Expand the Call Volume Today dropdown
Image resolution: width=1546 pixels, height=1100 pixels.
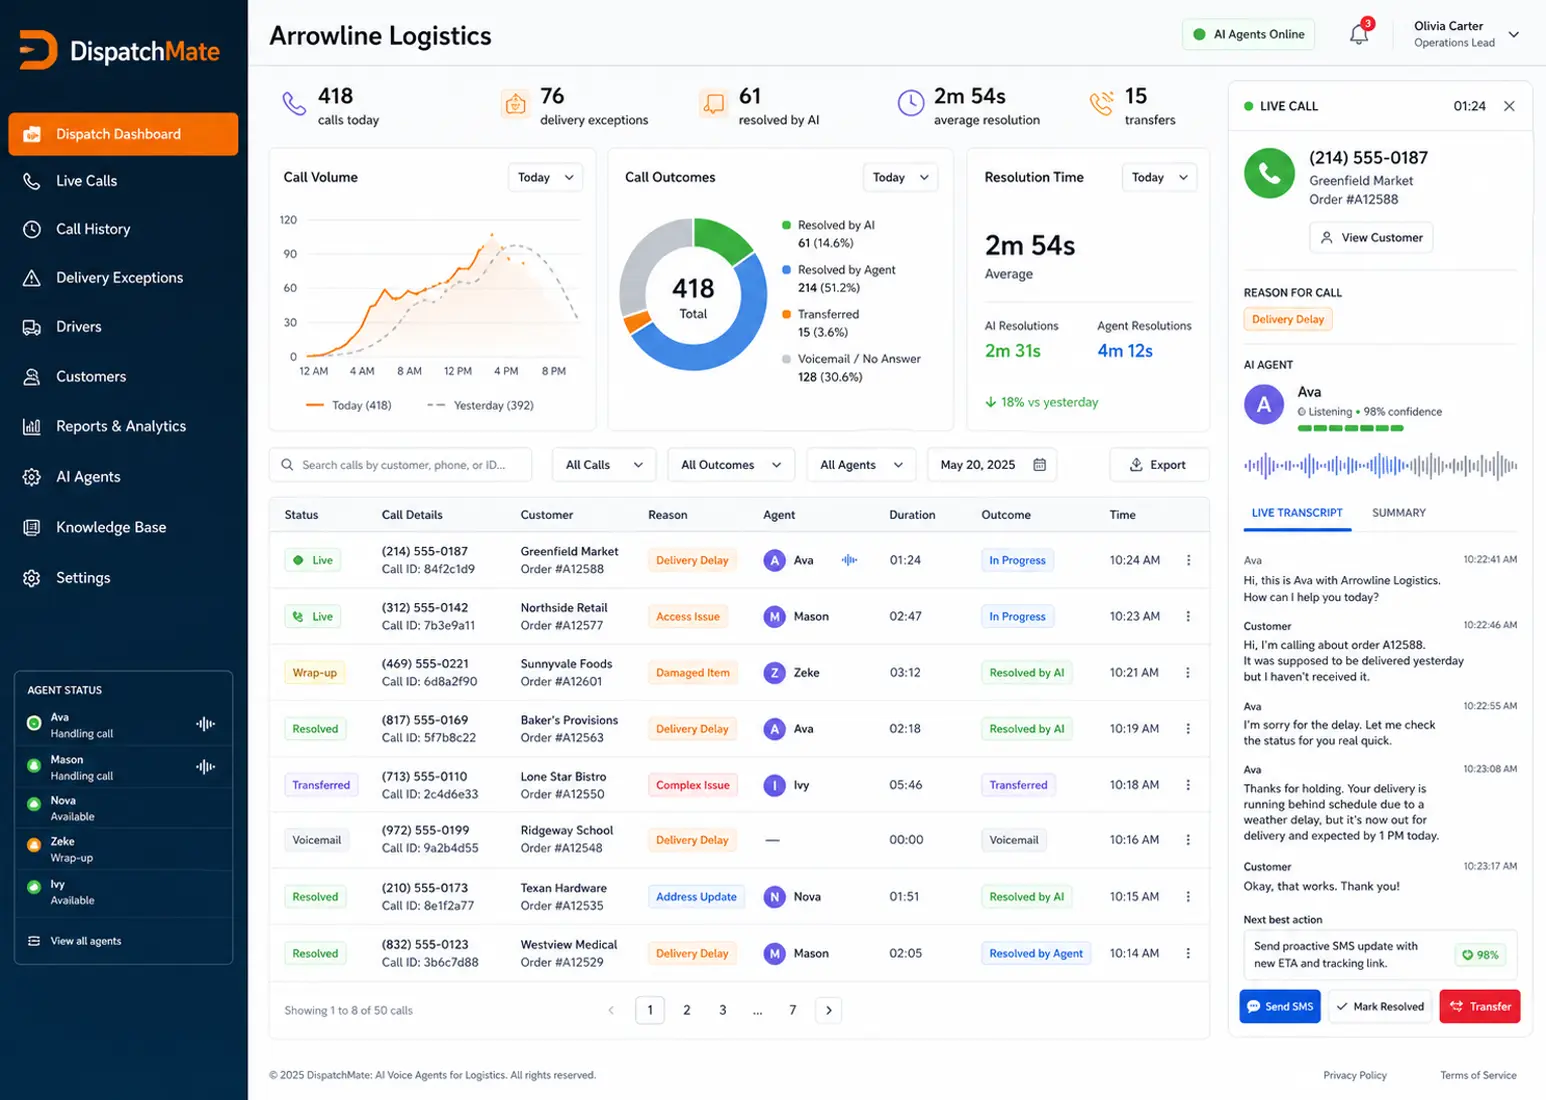click(x=545, y=177)
